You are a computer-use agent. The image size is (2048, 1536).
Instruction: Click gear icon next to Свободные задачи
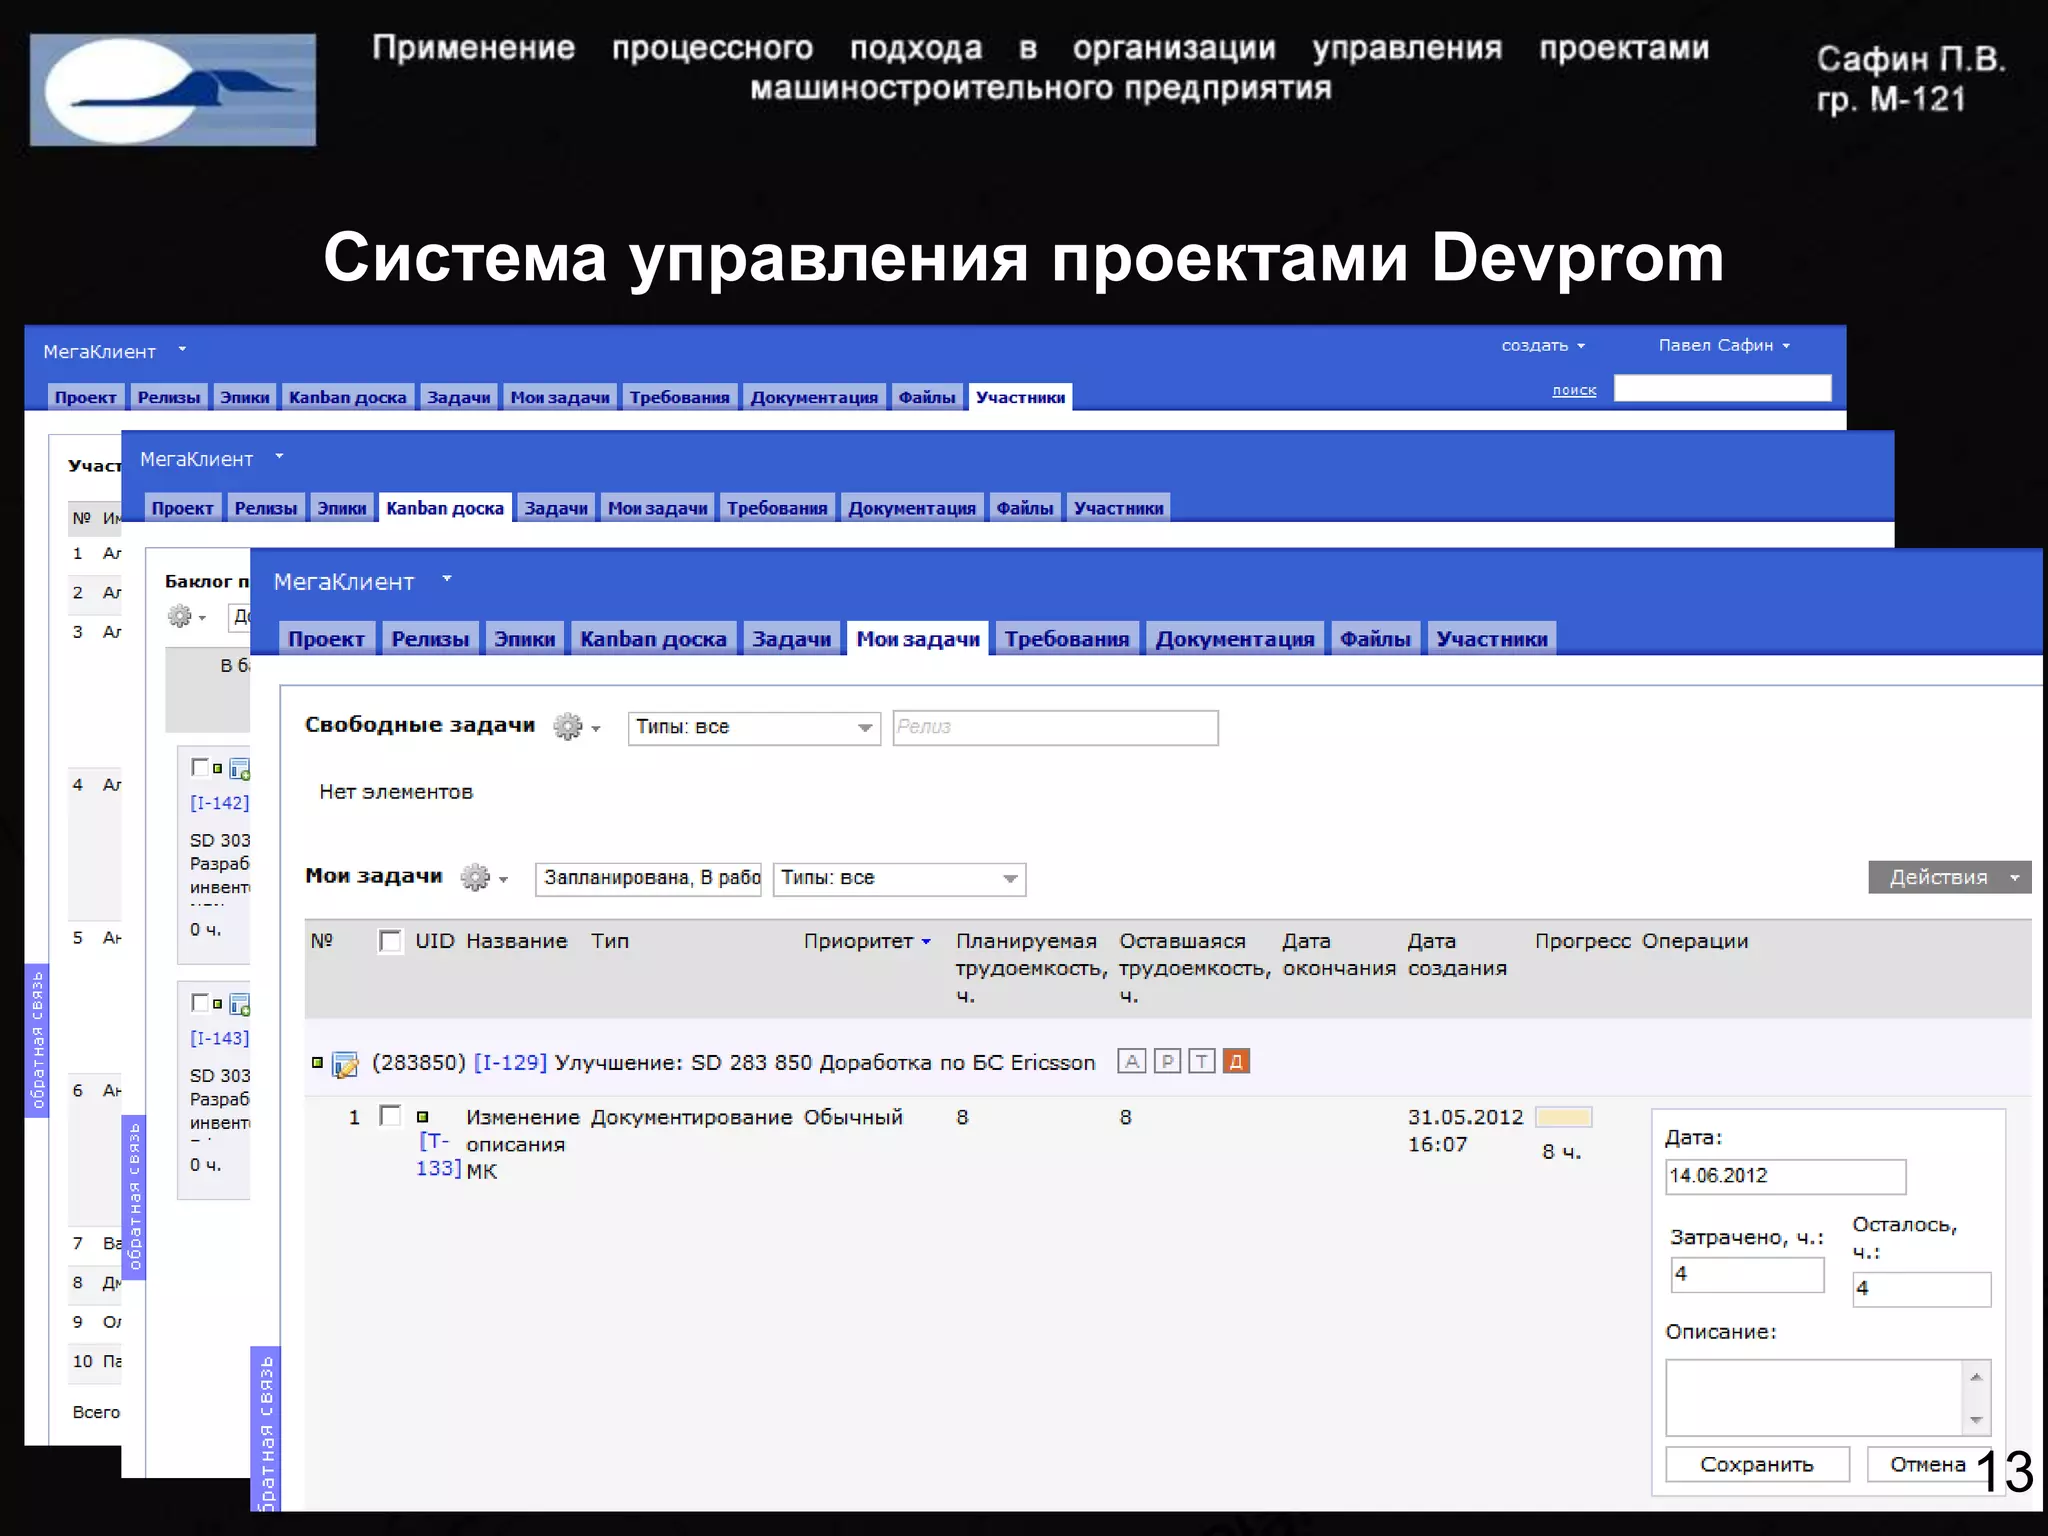(x=568, y=726)
